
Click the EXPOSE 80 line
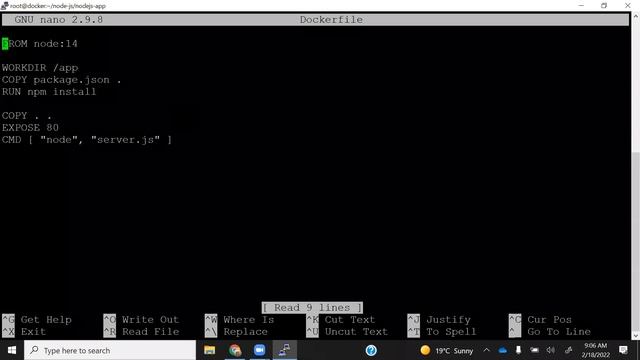tap(30, 127)
